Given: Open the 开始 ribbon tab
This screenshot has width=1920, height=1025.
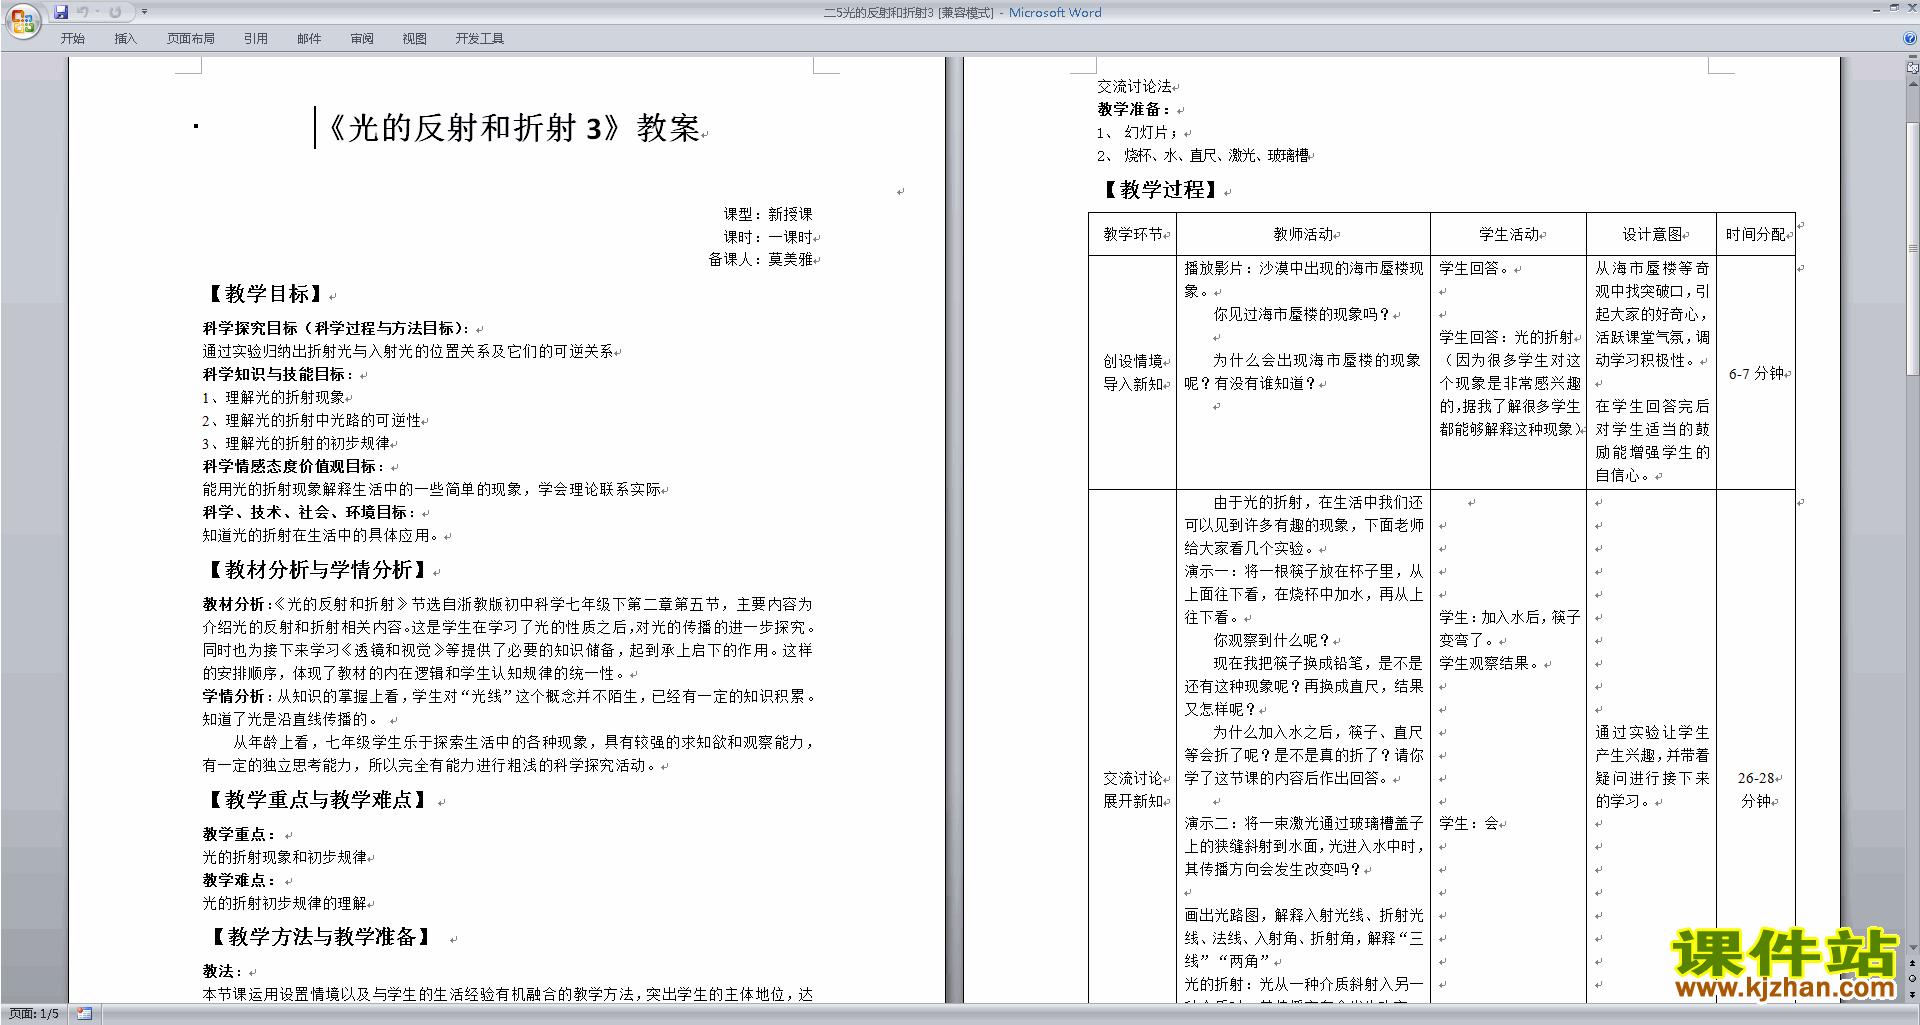Looking at the screenshot, I should (x=73, y=39).
